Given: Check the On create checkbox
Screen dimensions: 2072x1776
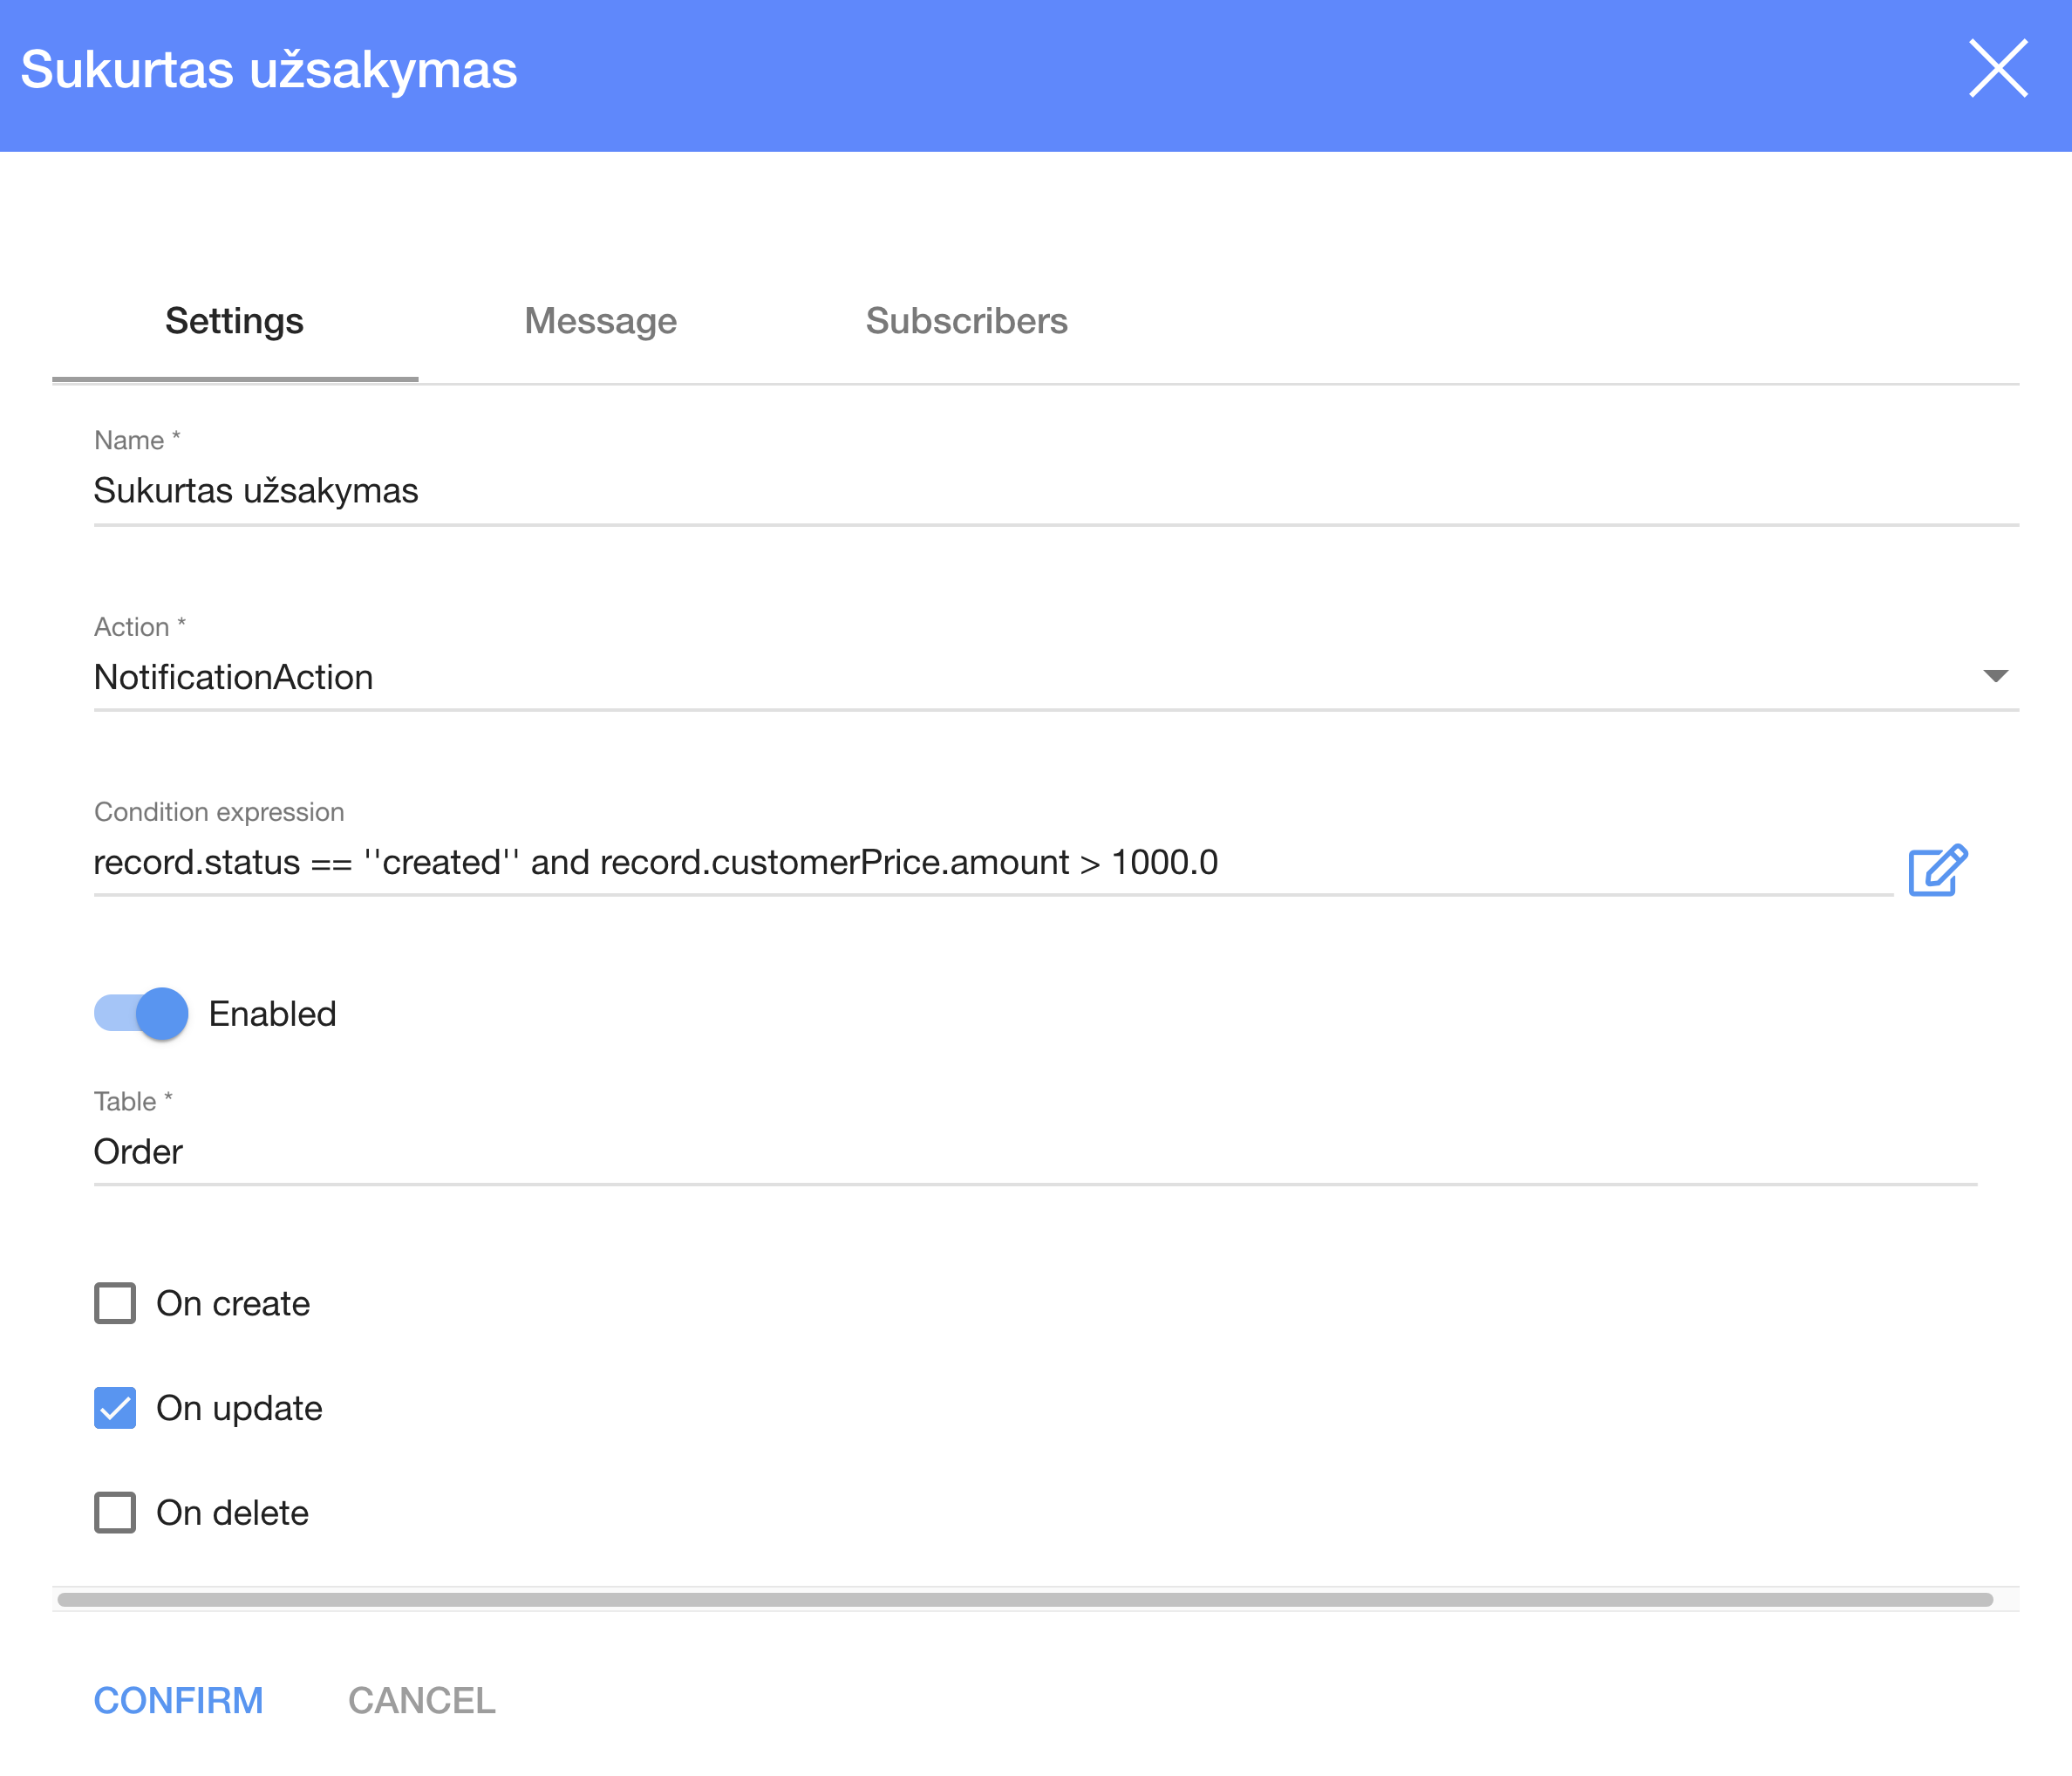Looking at the screenshot, I should click(x=115, y=1303).
